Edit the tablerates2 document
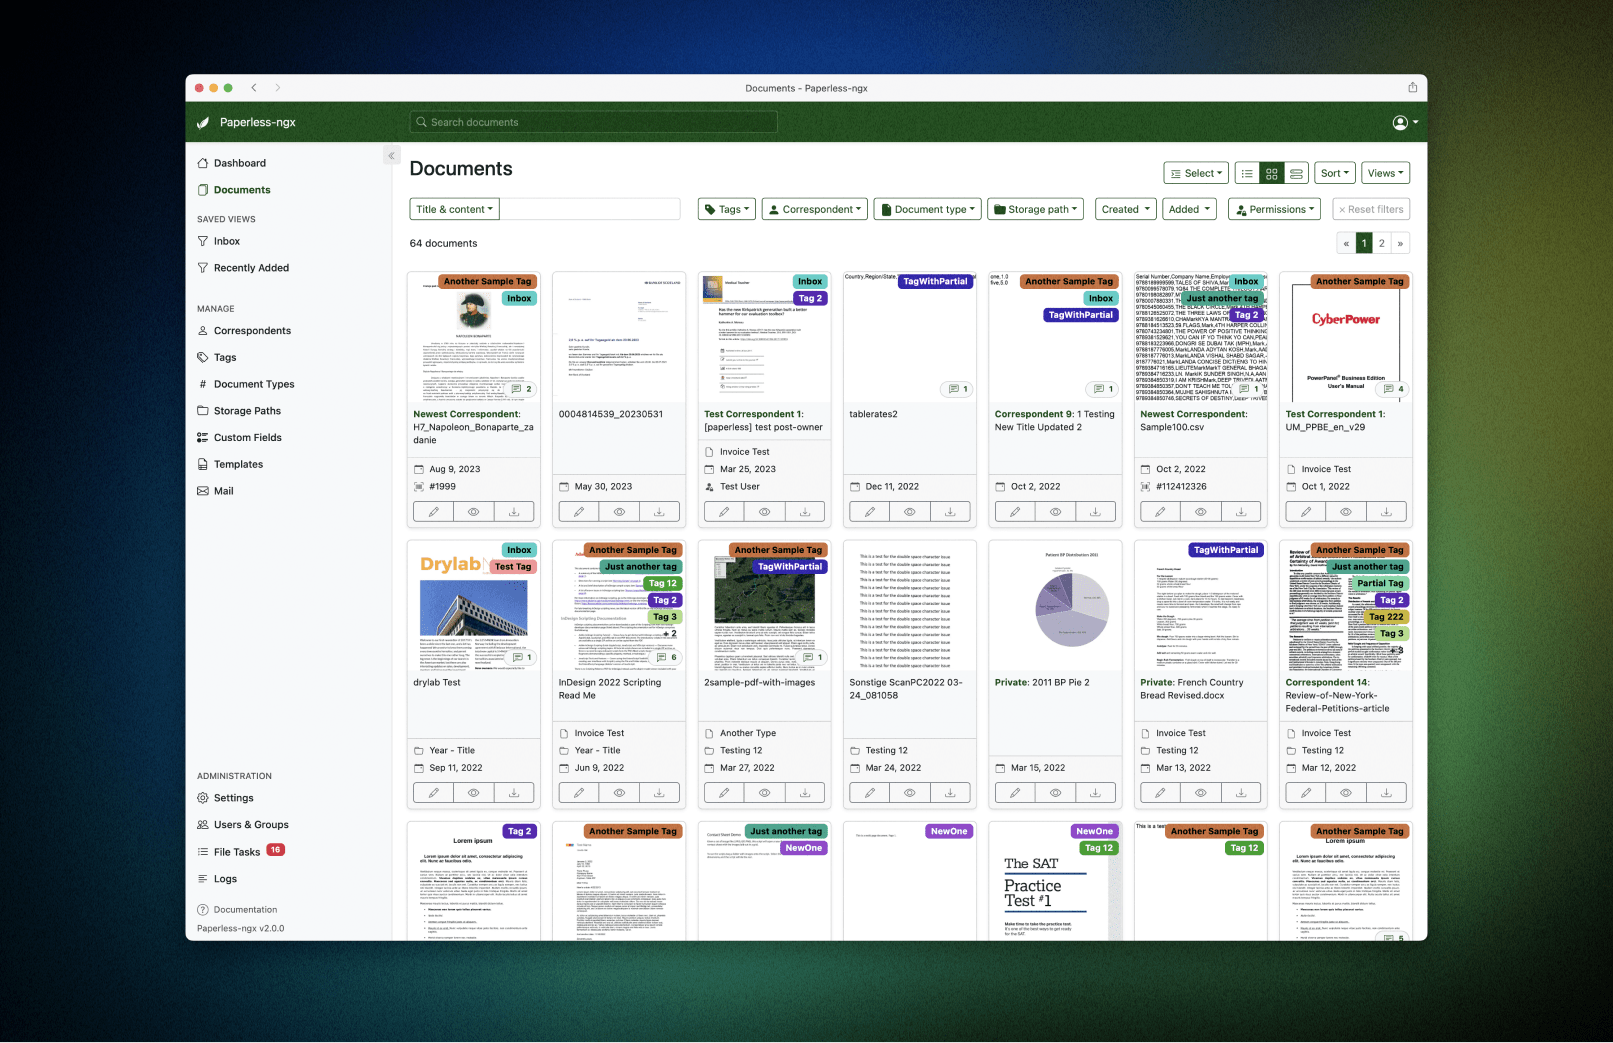This screenshot has width=1613, height=1043. click(869, 512)
